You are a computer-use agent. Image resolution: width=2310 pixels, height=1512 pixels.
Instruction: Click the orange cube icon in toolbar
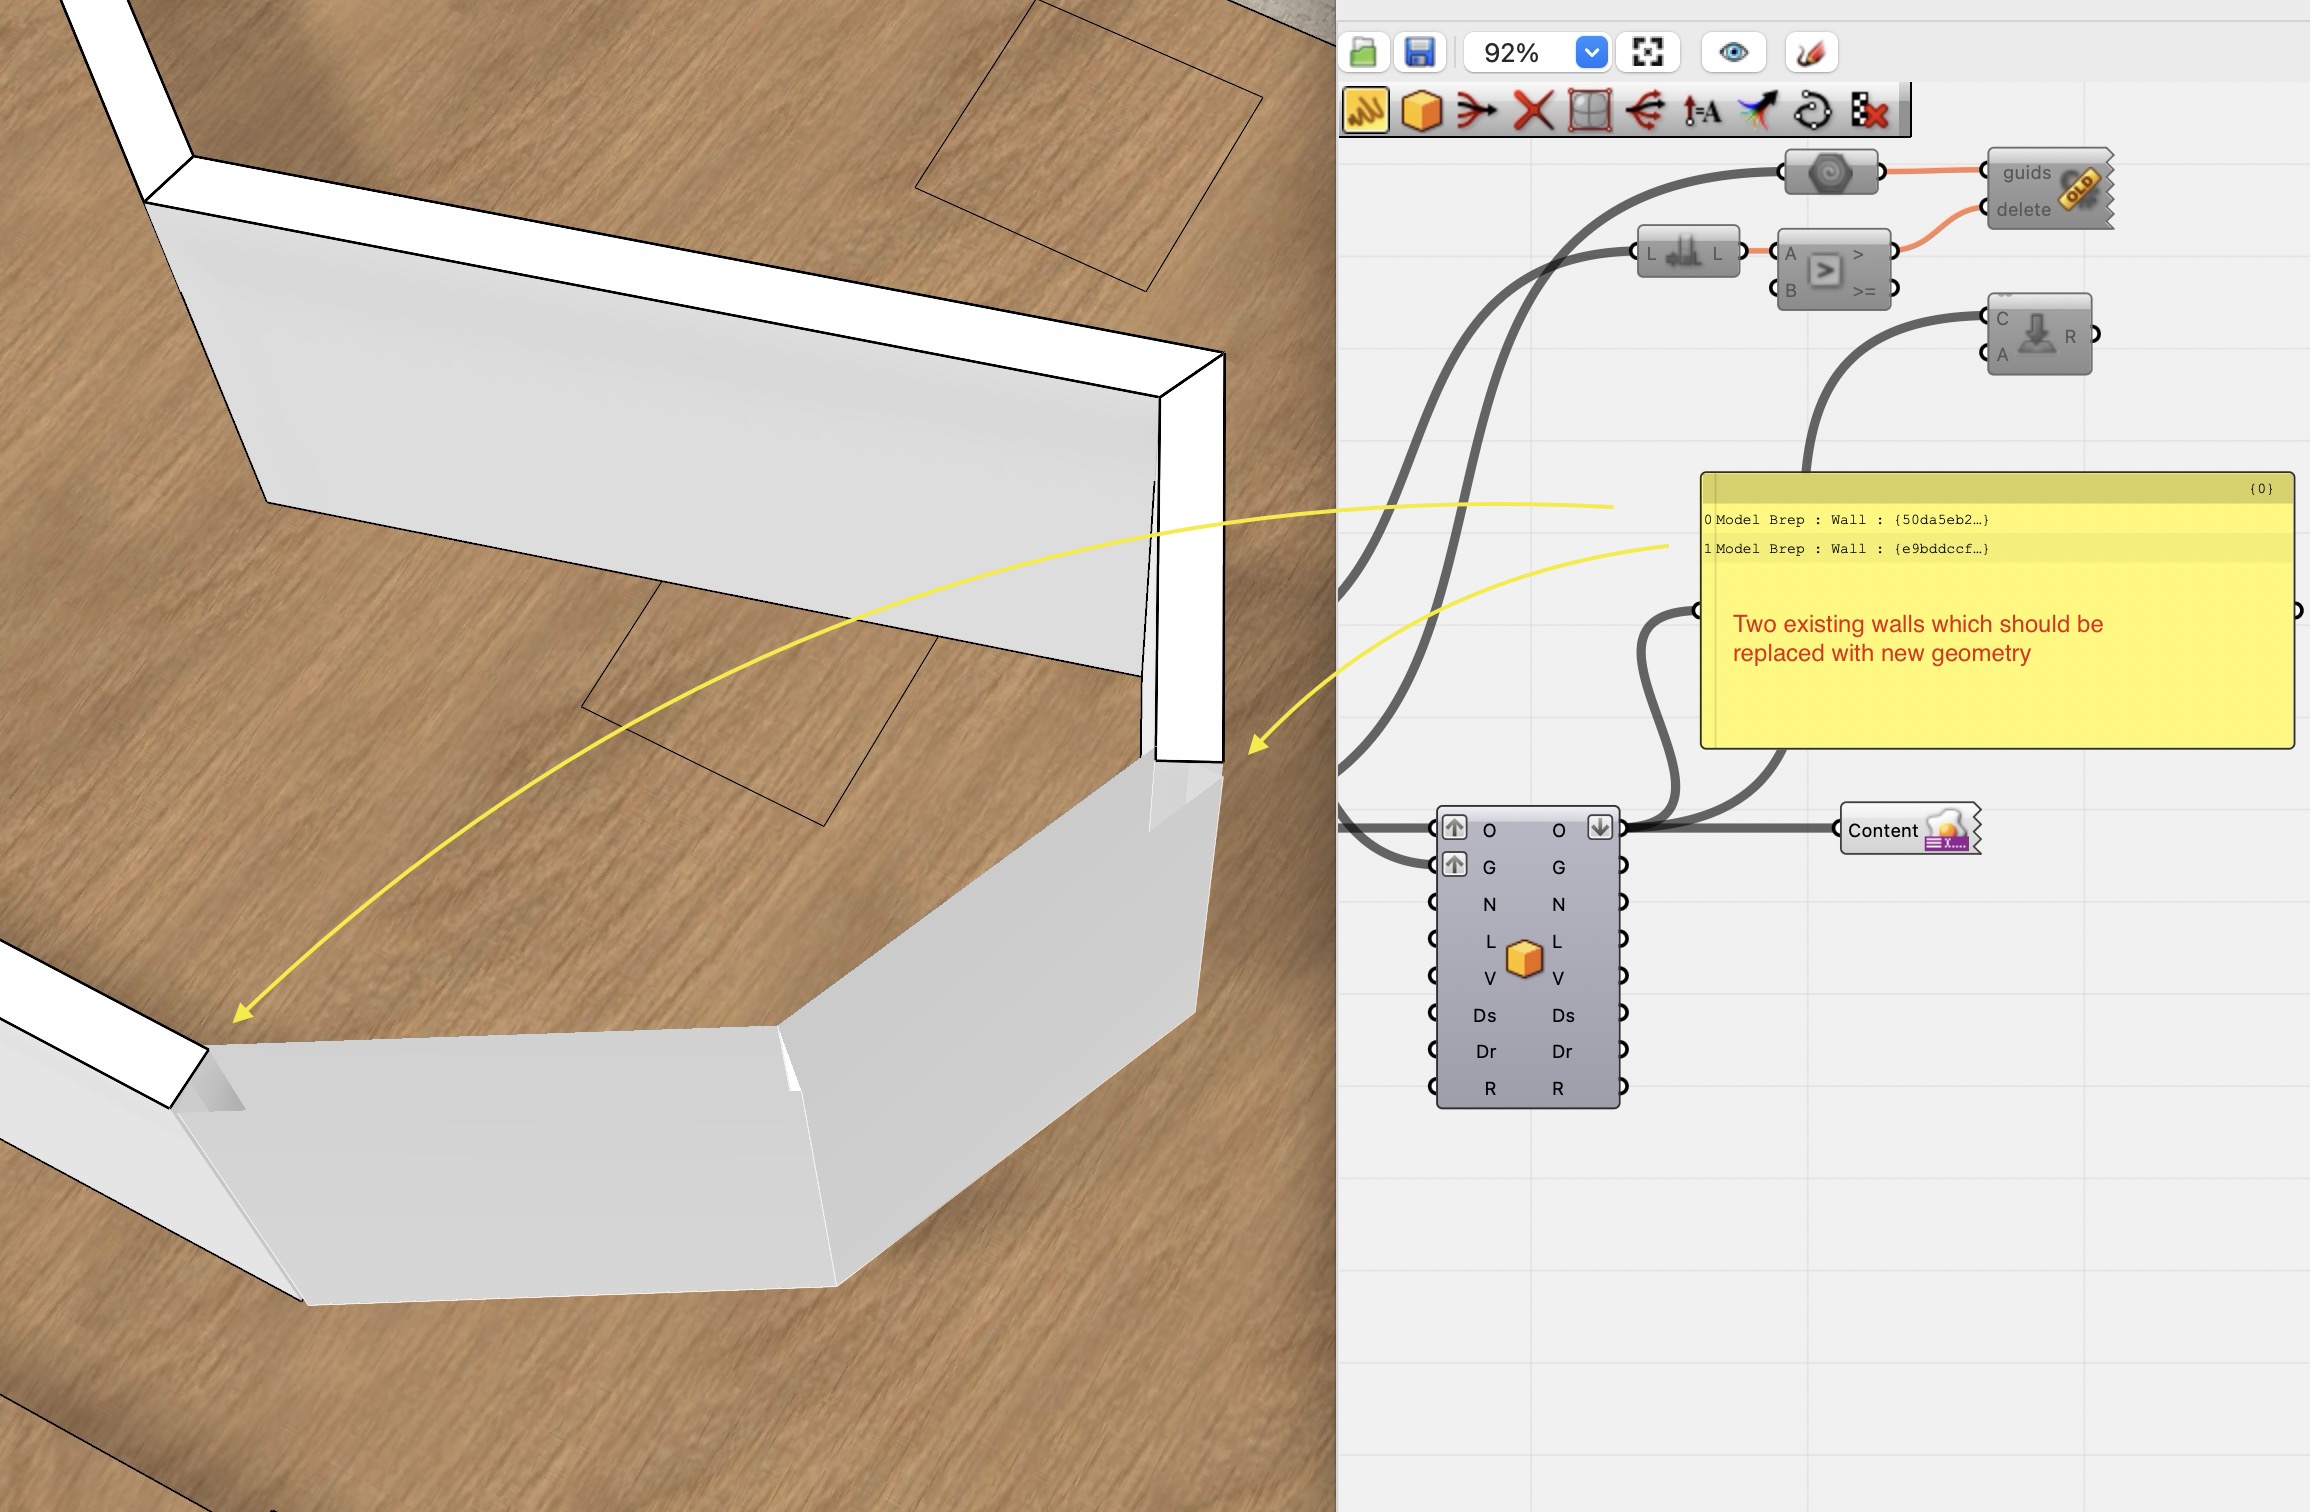1421,110
